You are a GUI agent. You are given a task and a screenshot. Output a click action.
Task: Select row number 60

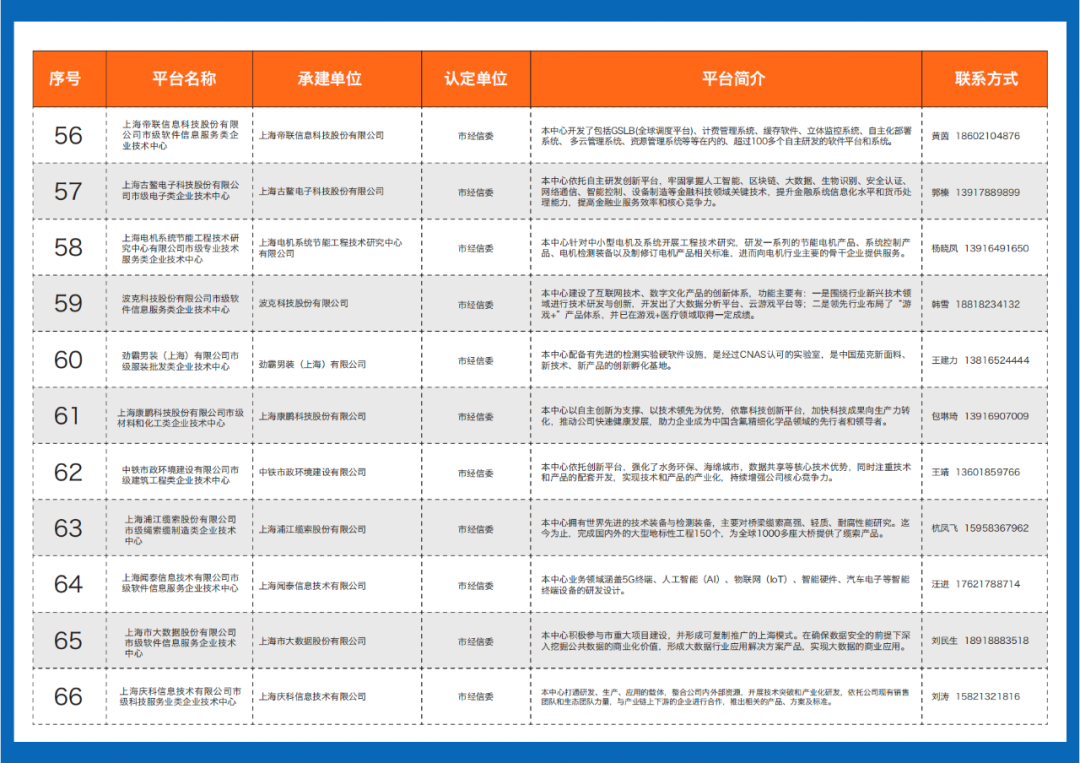(68, 360)
